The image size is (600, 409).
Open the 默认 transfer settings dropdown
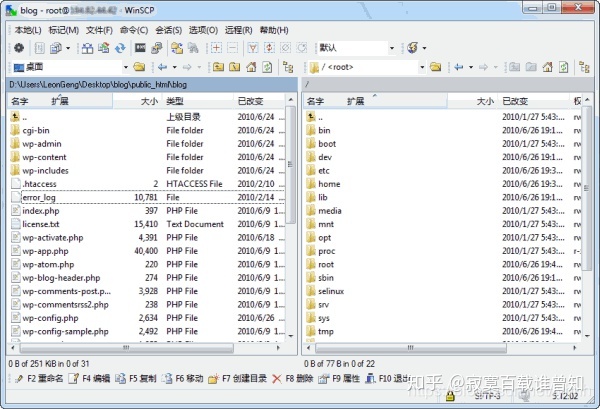(392, 48)
